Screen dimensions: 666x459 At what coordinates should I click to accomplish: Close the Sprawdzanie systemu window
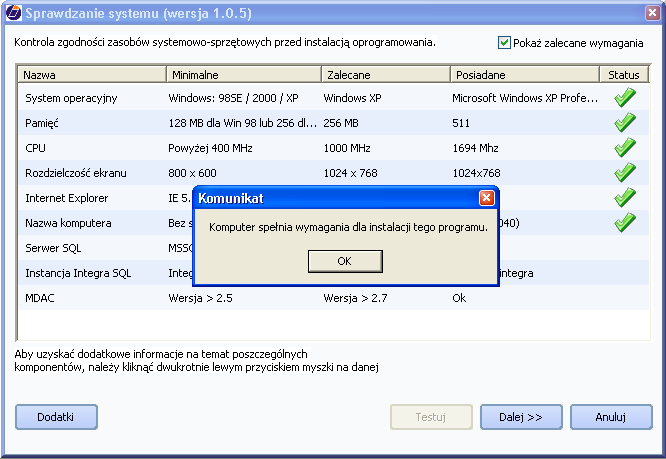click(x=652, y=13)
